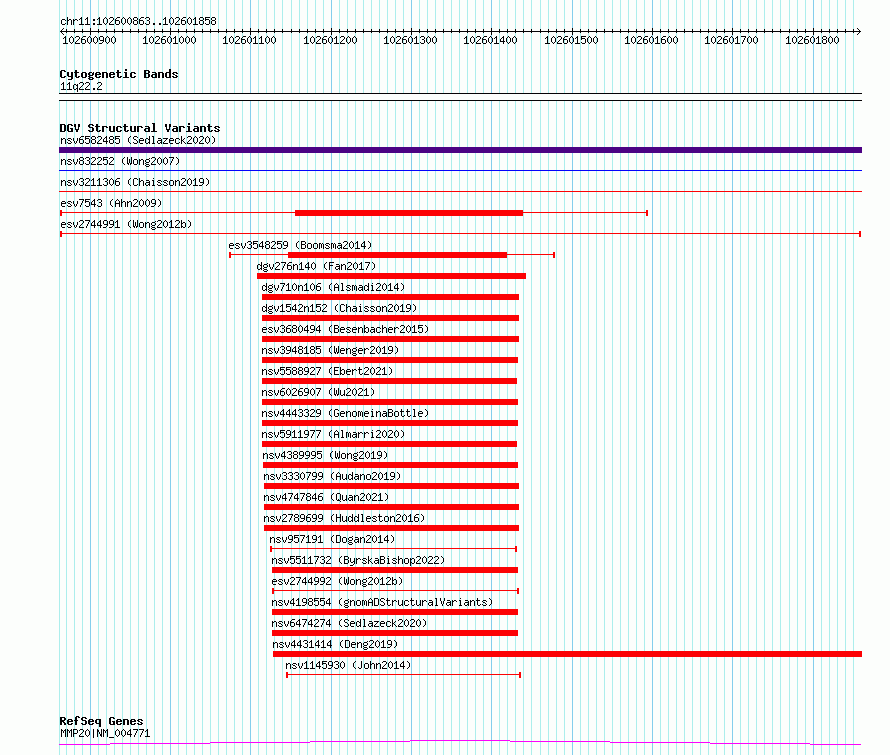The width and height of the screenshot is (890, 755).
Task: Click dgv276n140 (Fan2017) variant label
Action: coord(316,266)
